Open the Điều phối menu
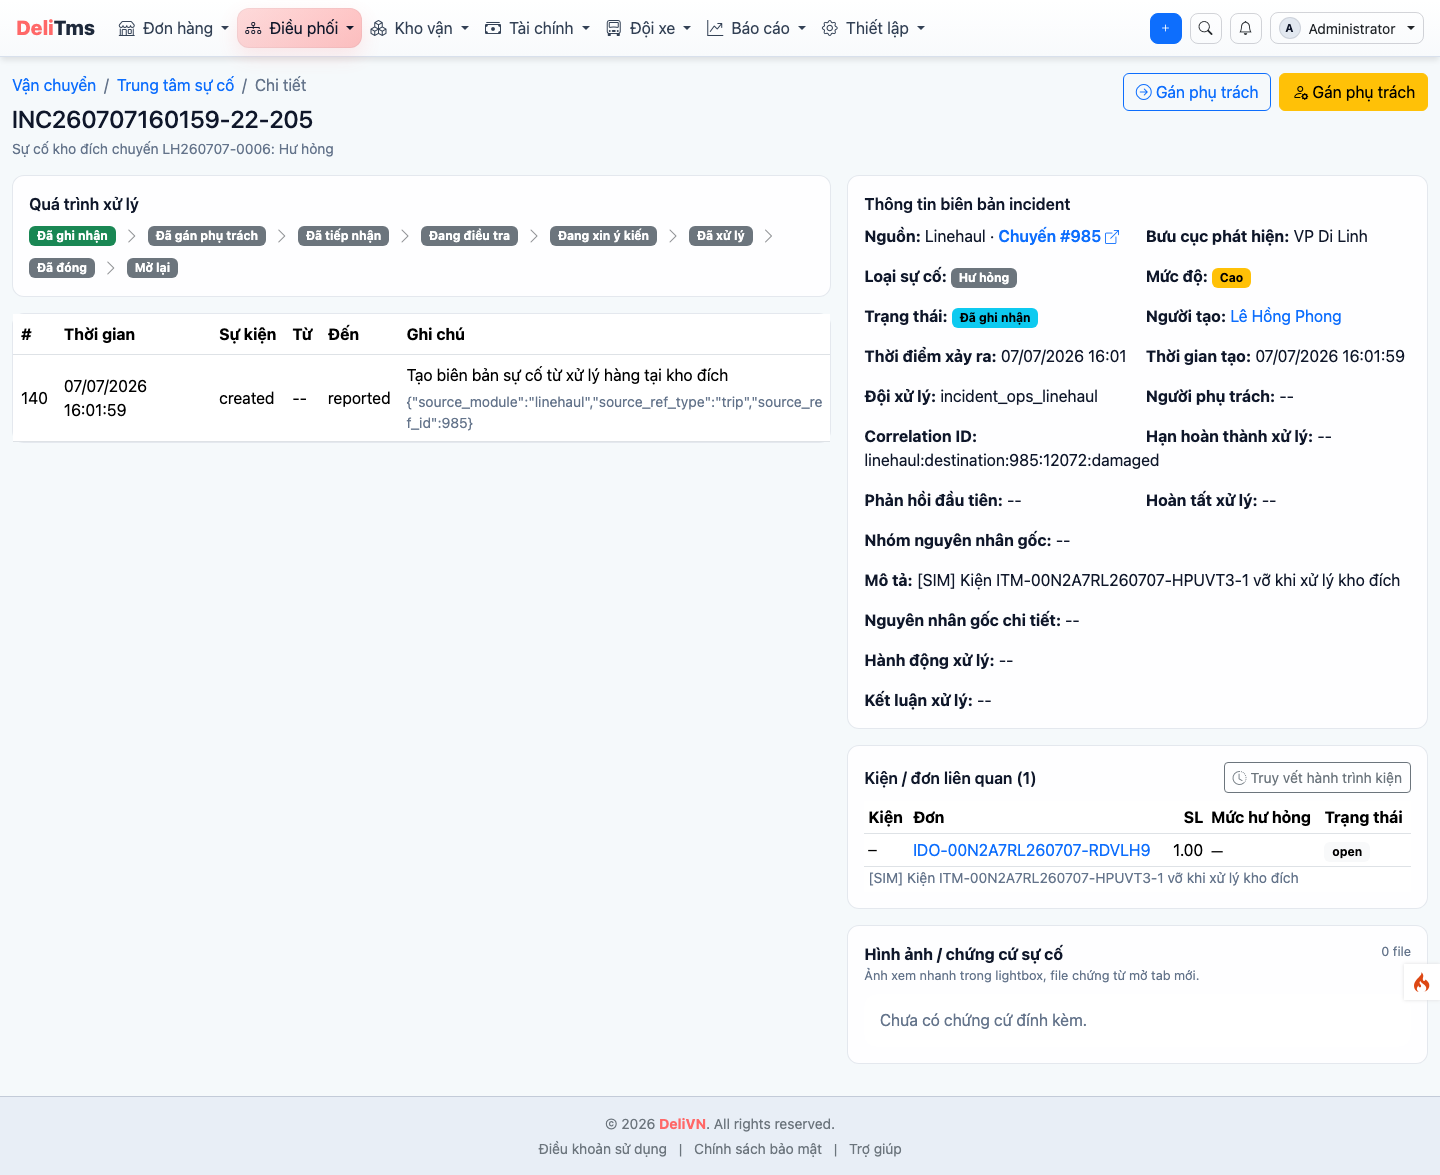 (x=299, y=28)
